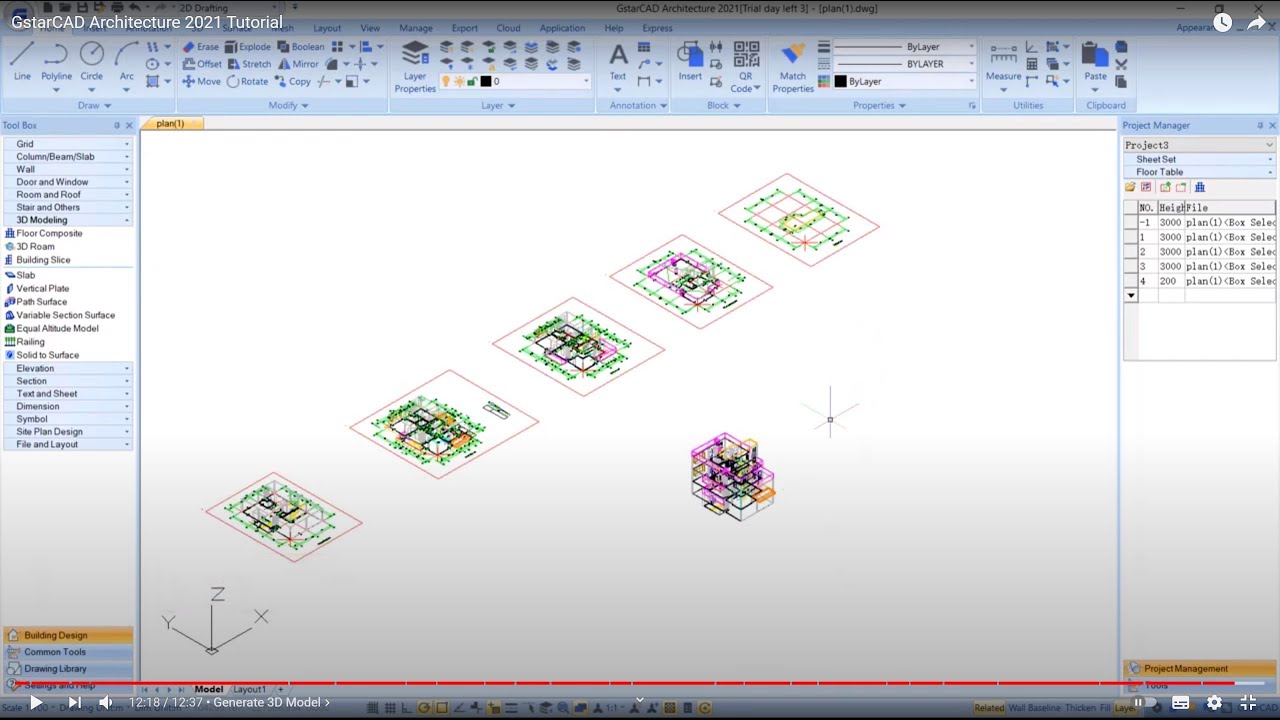Click the Copy tool in Modify
The image size is (1280, 720).
coord(292,81)
